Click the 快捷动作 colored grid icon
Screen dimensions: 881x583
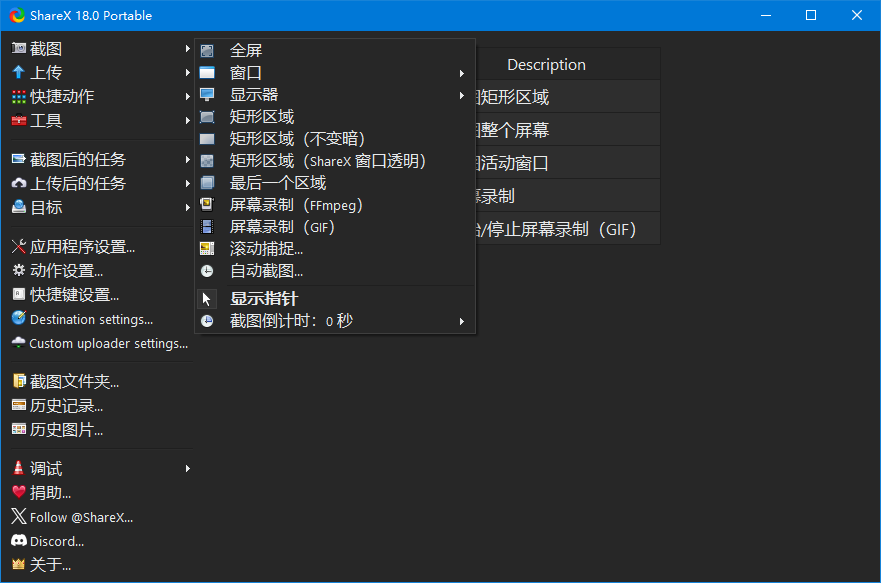[x=19, y=97]
